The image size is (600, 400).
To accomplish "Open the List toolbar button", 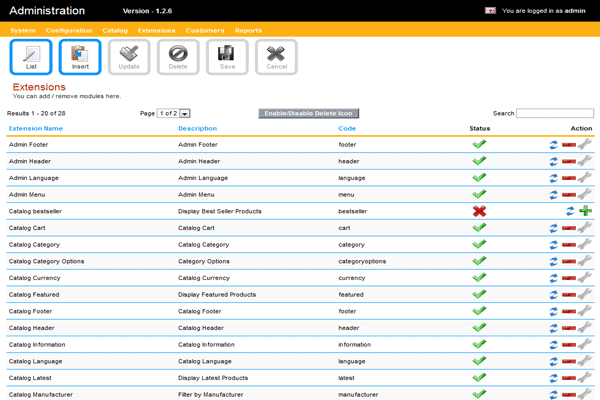I will [x=31, y=57].
